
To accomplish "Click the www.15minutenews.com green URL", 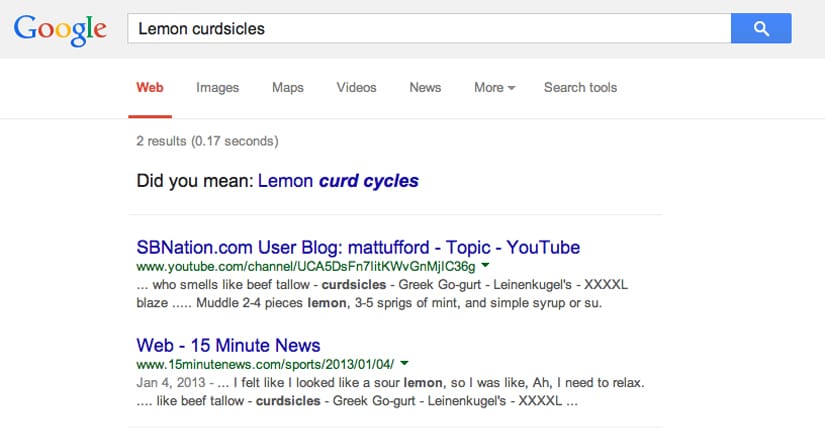I will [x=265, y=365].
